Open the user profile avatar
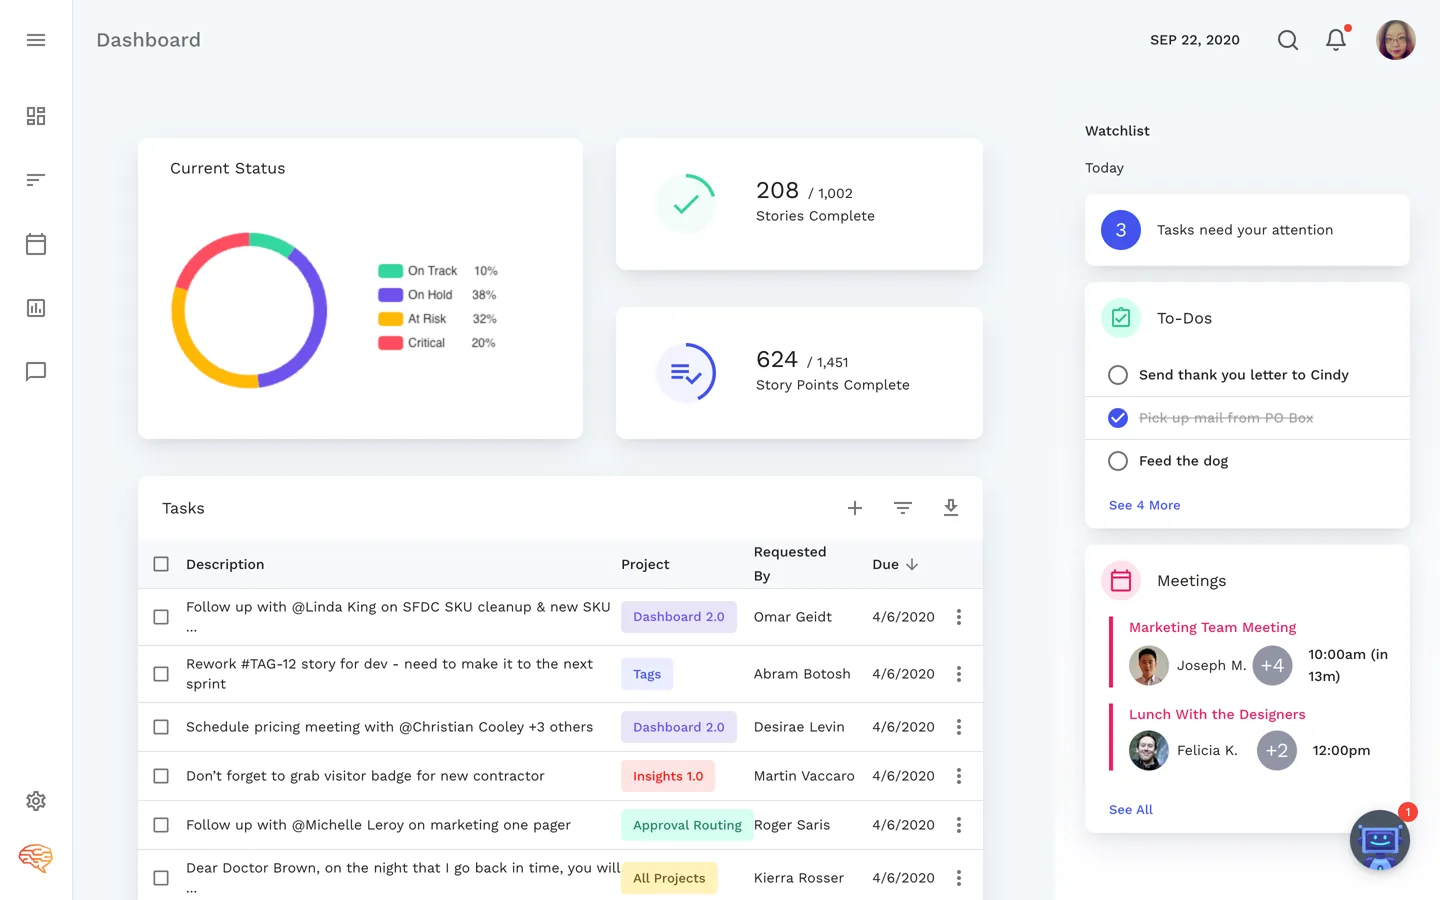This screenshot has width=1440, height=900. tap(1396, 40)
